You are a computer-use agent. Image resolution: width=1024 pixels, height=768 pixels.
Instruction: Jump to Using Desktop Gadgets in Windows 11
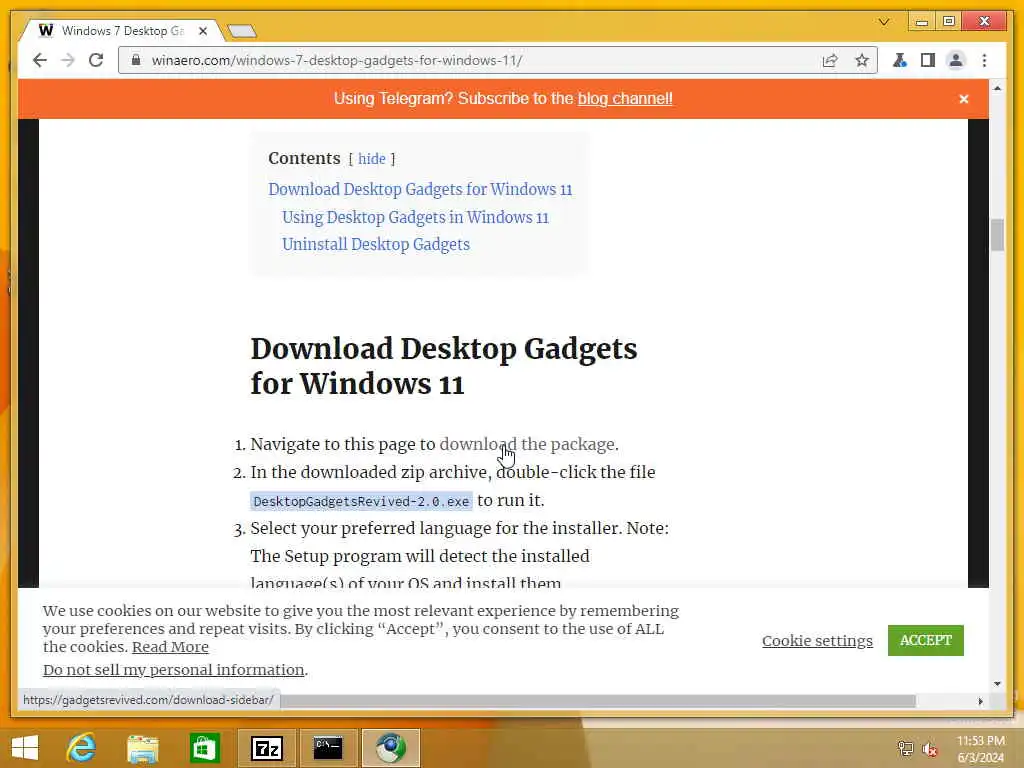pyautogui.click(x=415, y=217)
